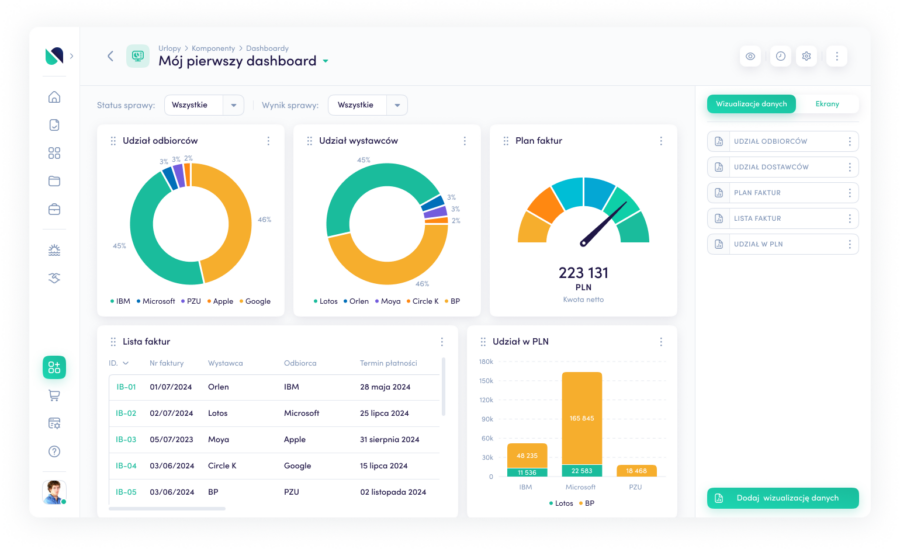Click the back arrow next to dashboard title
900x549 pixels.
(x=110, y=56)
